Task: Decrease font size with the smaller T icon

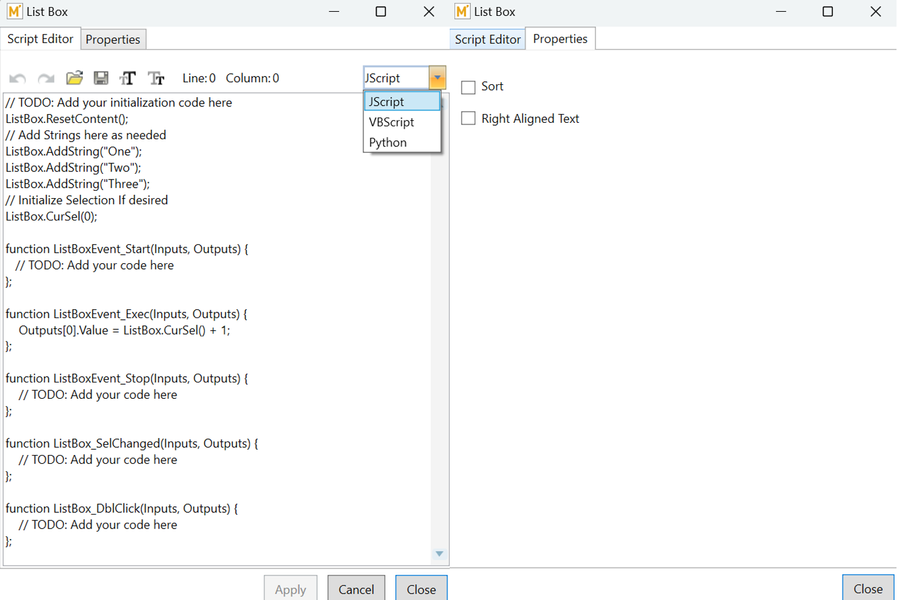Action: point(156,78)
